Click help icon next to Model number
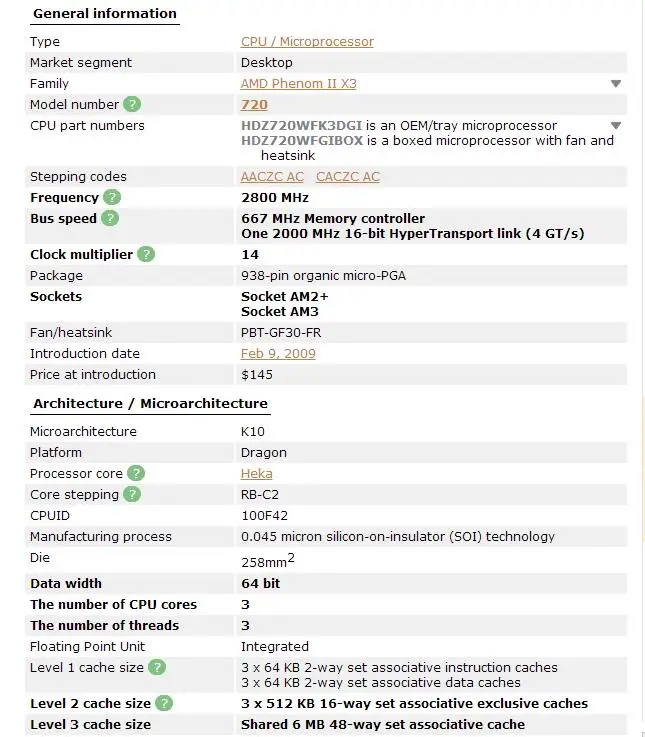The width and height of the screenshot is (645, 737). point(132,105)
